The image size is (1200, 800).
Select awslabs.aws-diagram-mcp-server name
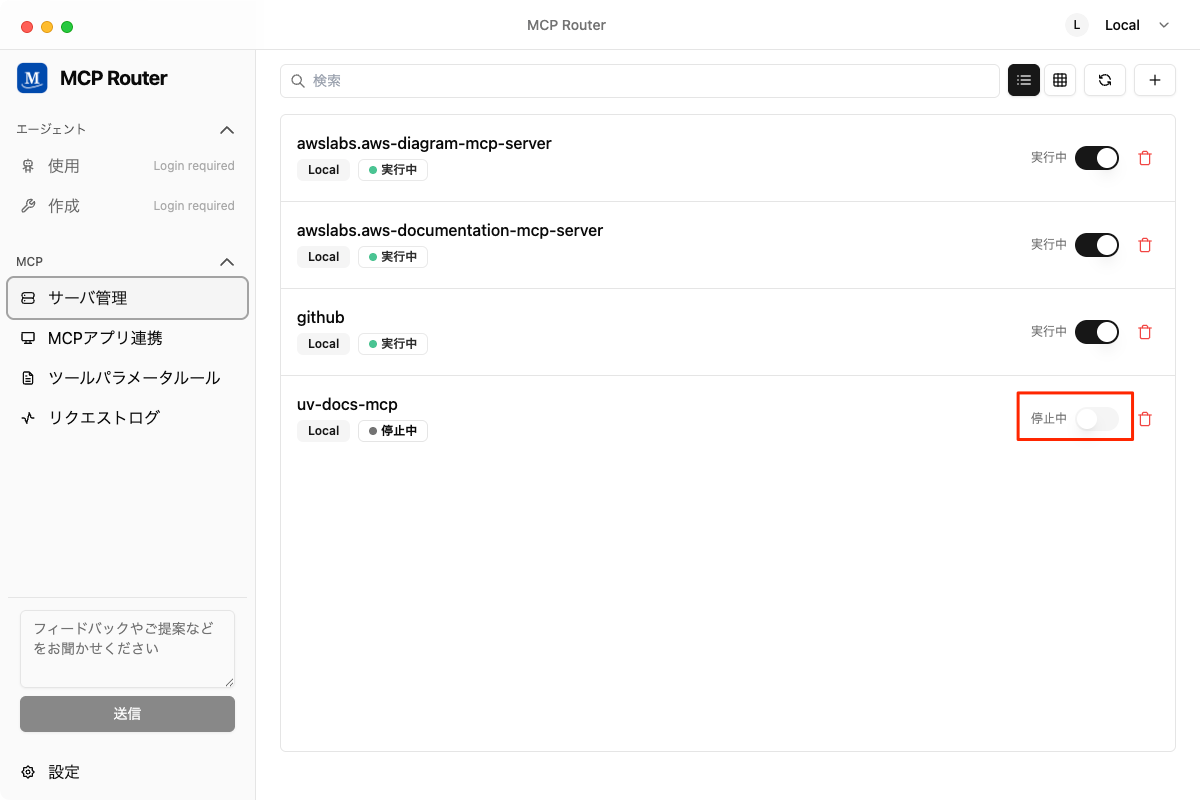pyautogui.click(x=424, y=143)
